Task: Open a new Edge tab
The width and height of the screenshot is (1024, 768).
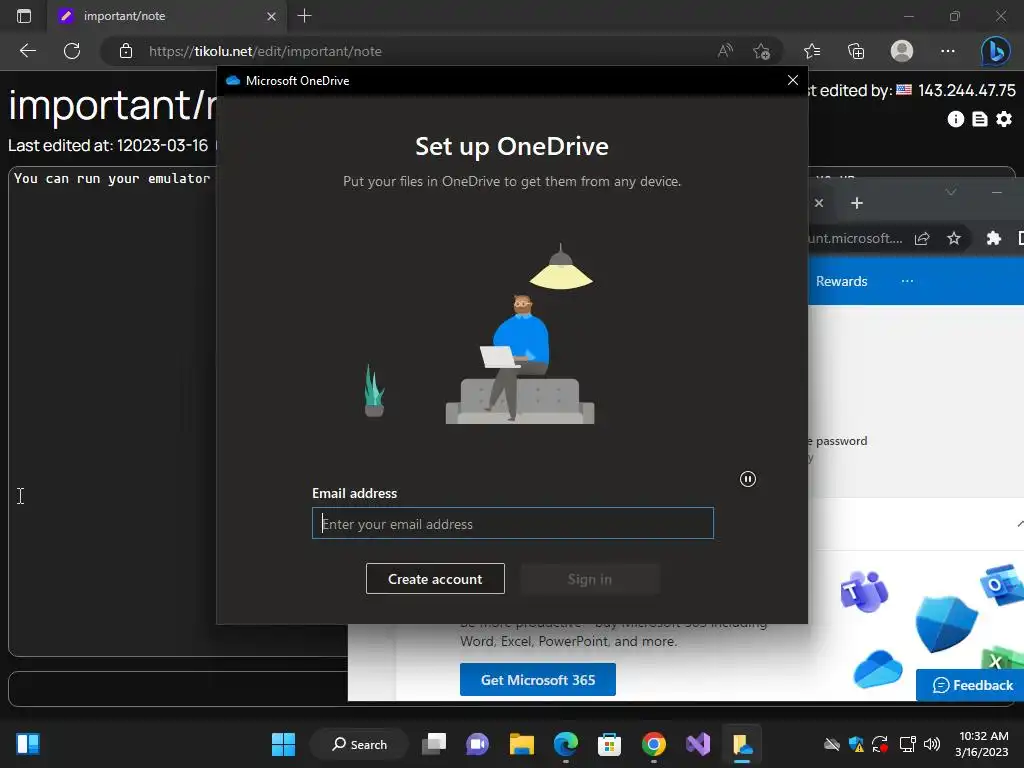Action: tap(304, 16)
